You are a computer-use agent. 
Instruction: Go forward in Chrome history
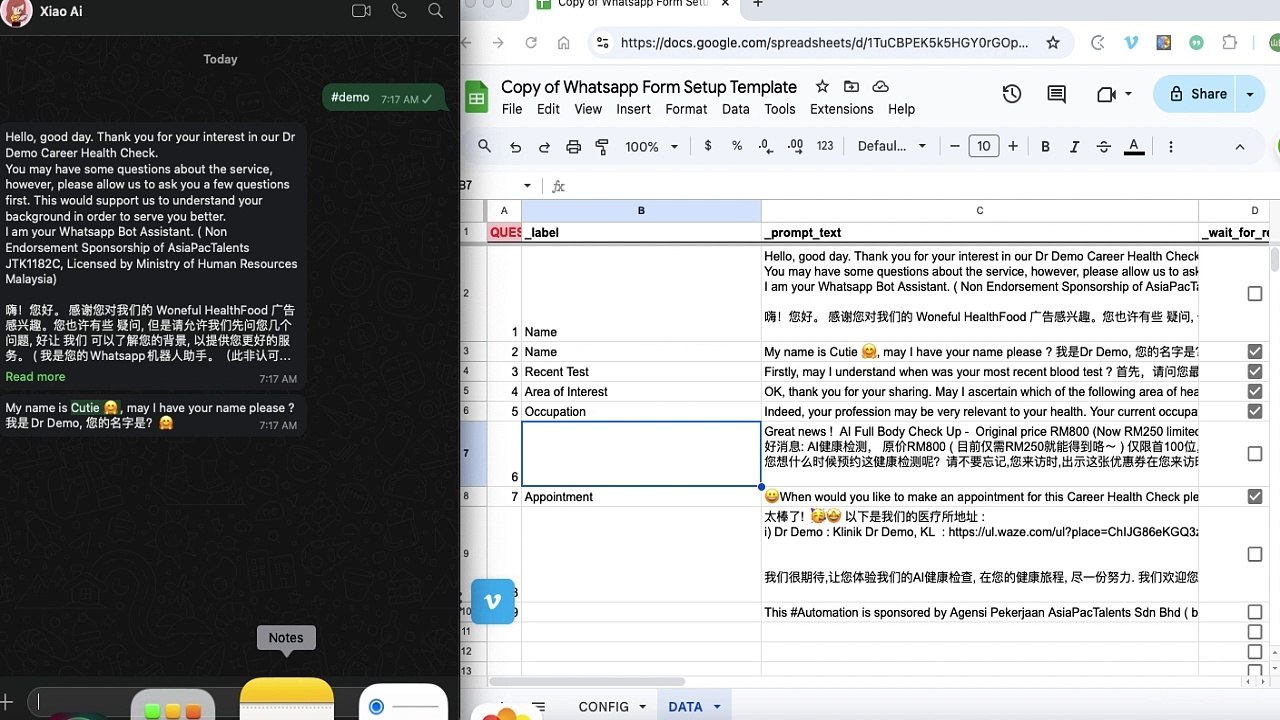(x=498, y=43)
